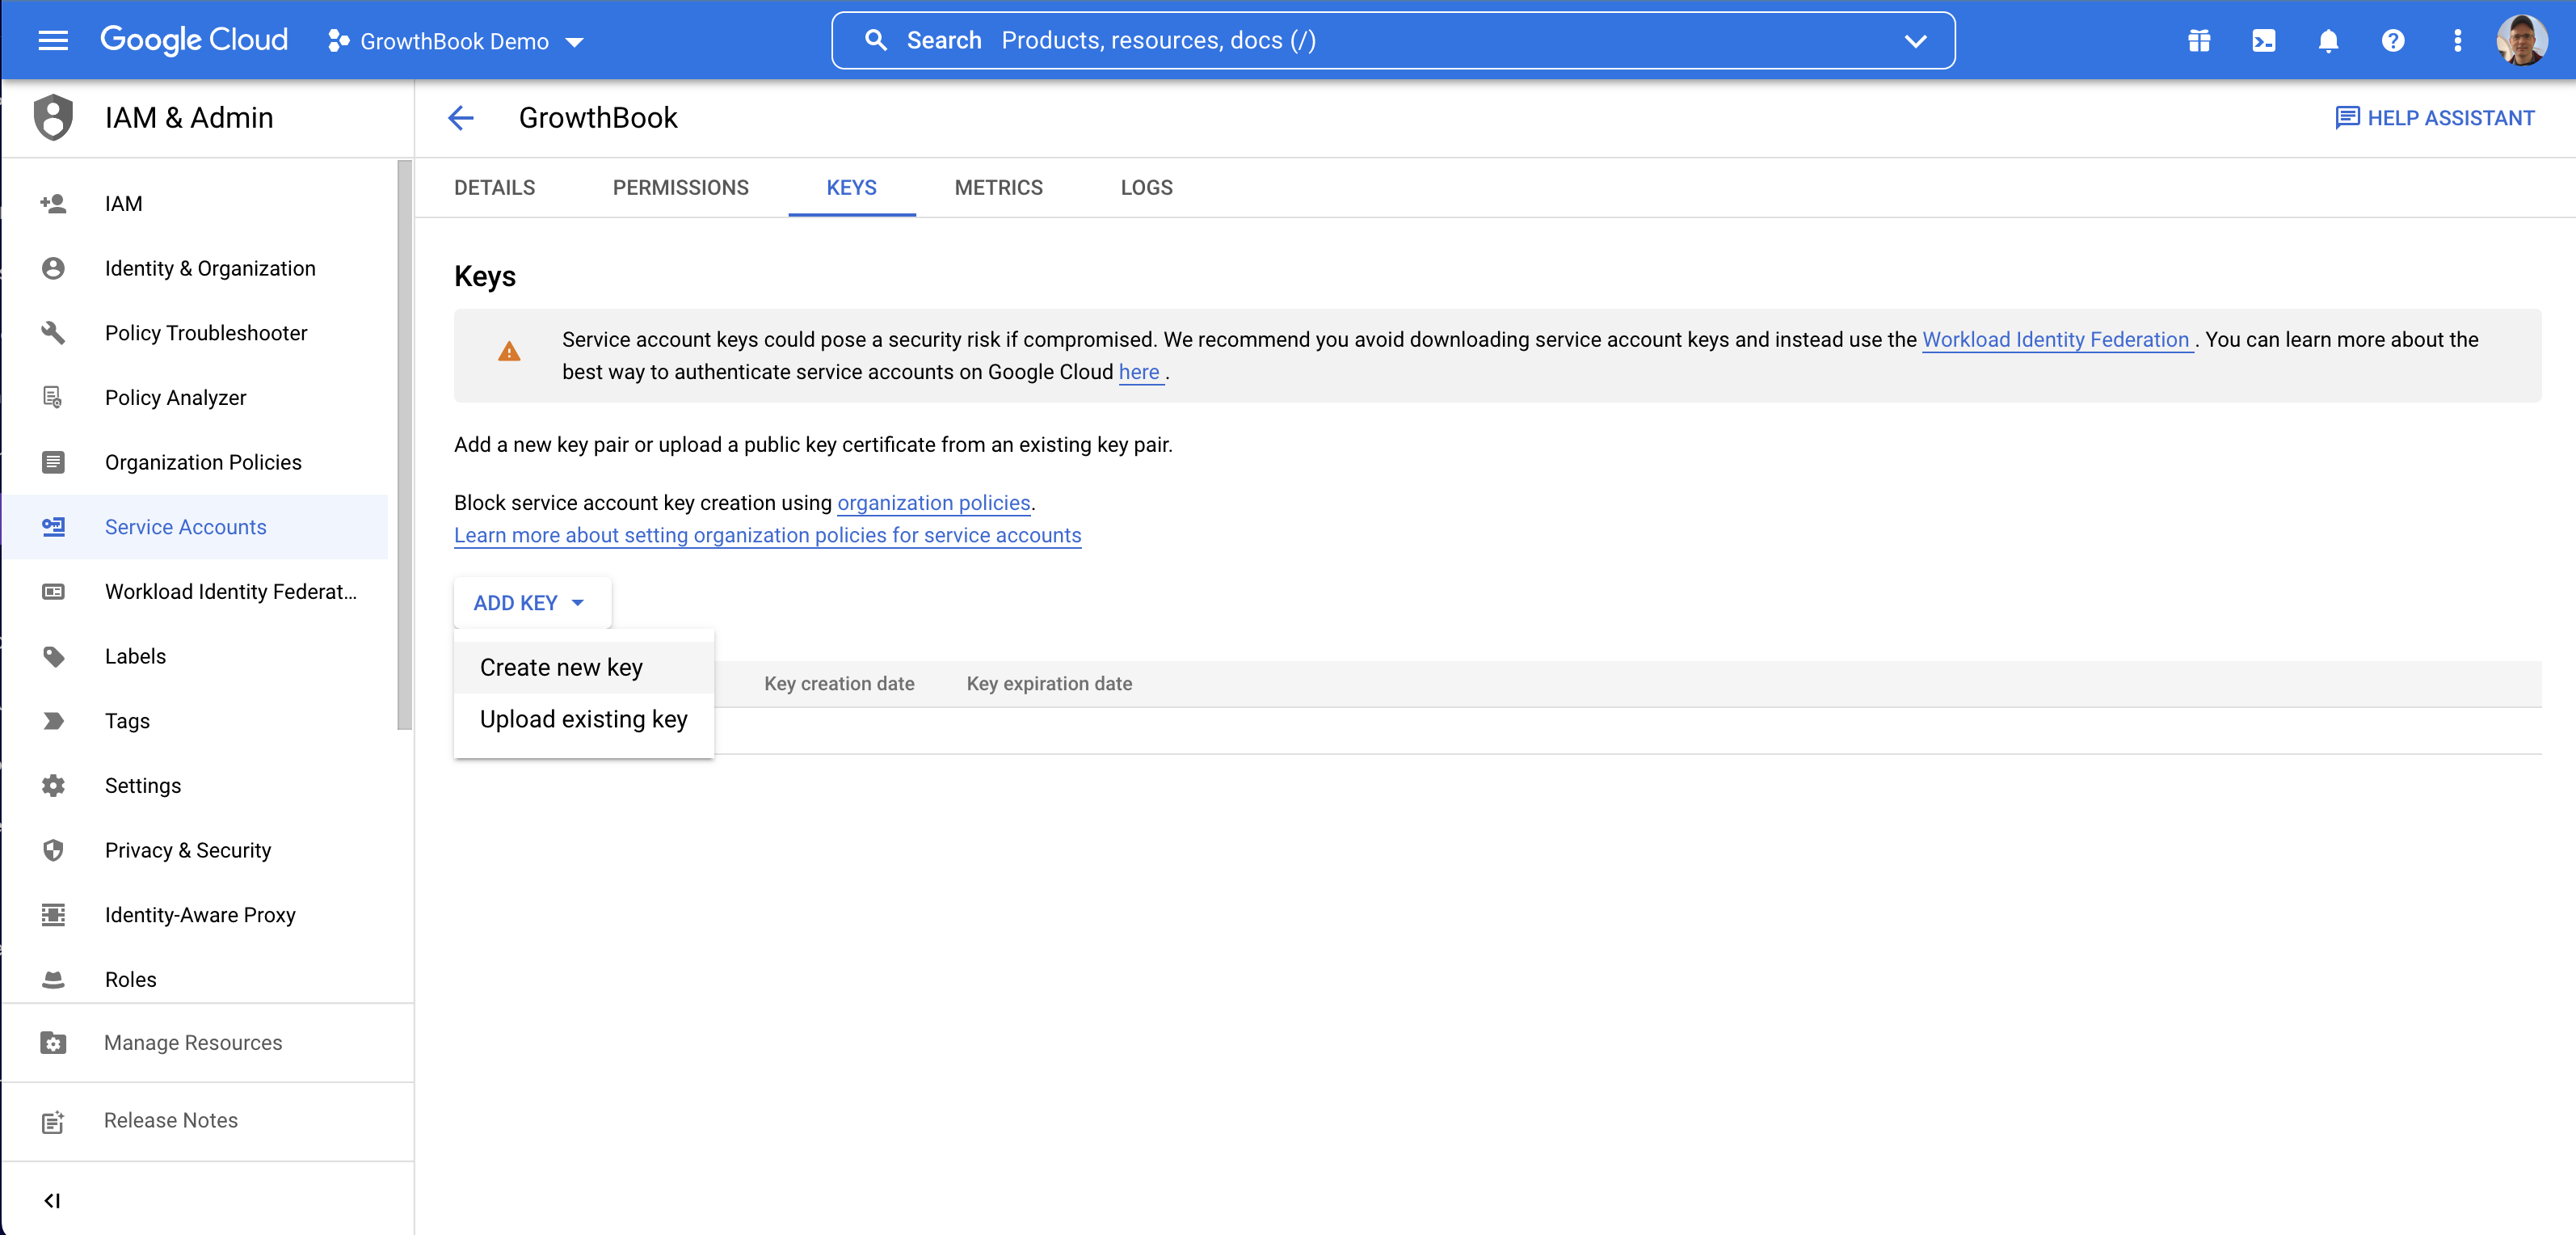The width and height of the screenshot is (2576, 1235).
Task: Click the Policy Troubleshooter wrench icon
Action: pos(53,333)
